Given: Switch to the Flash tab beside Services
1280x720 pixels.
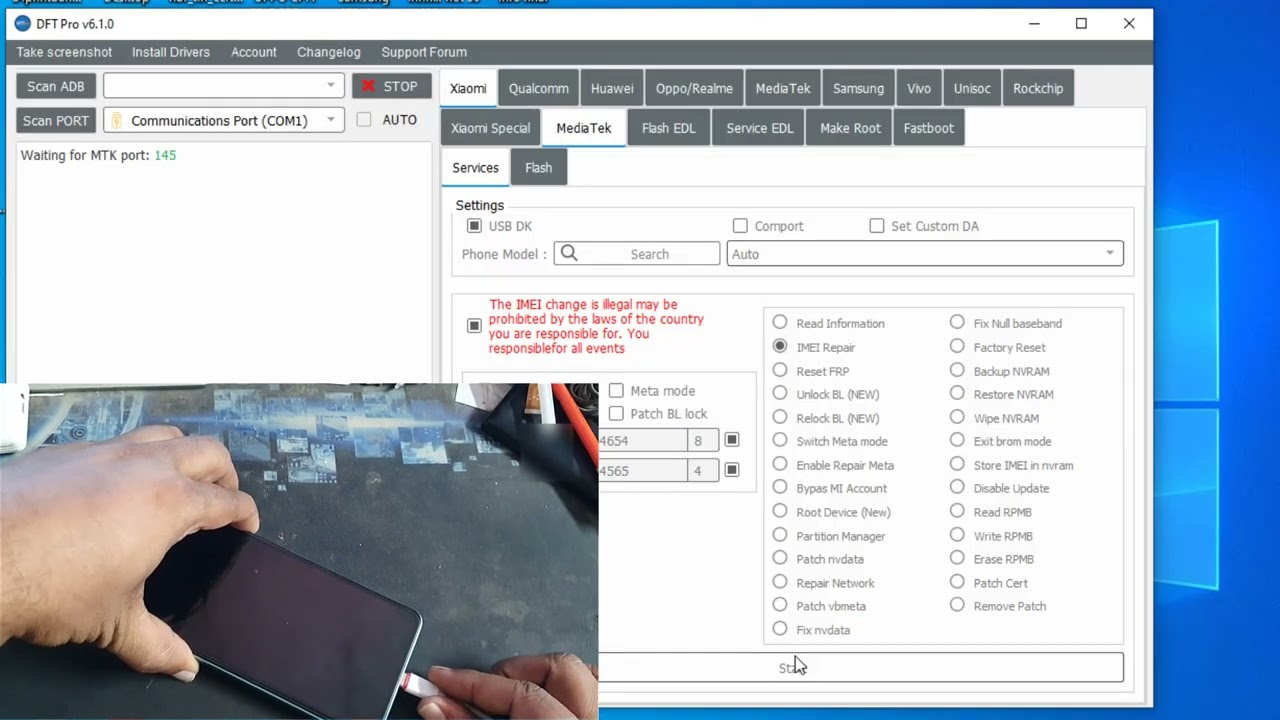Looking at the screenshot, I should pyautogui.click(x=538, y=168).
